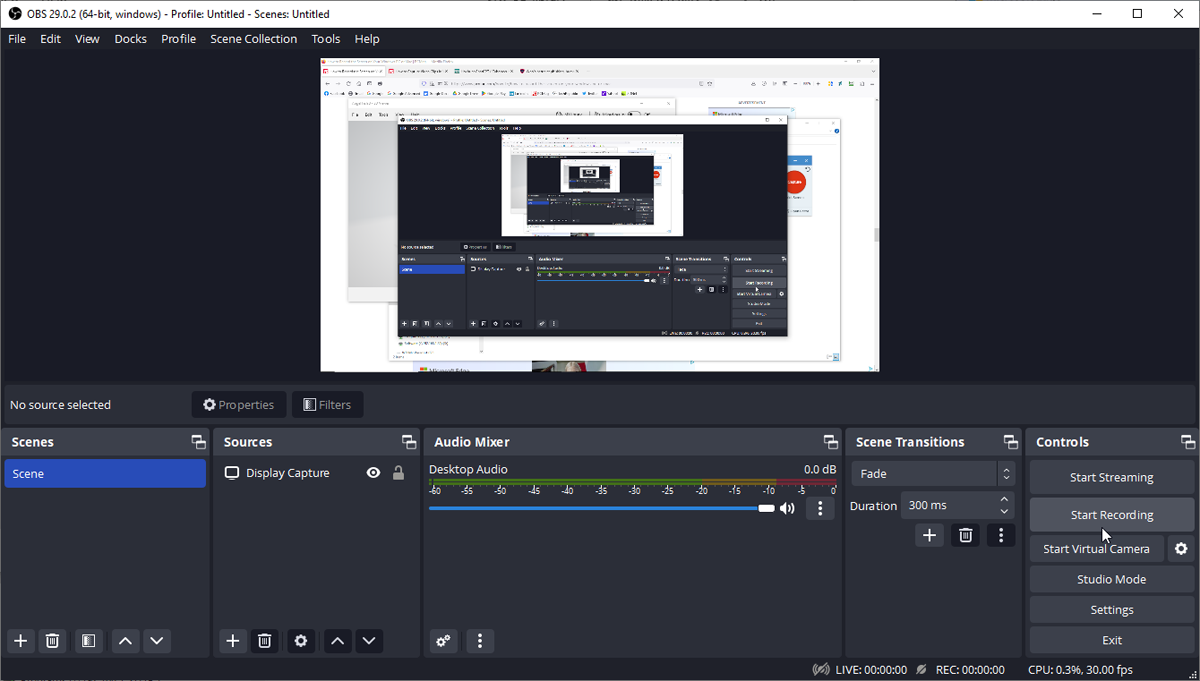The image size is (1200, 681).
Task: Open the Docks menu
Action: 130,39
